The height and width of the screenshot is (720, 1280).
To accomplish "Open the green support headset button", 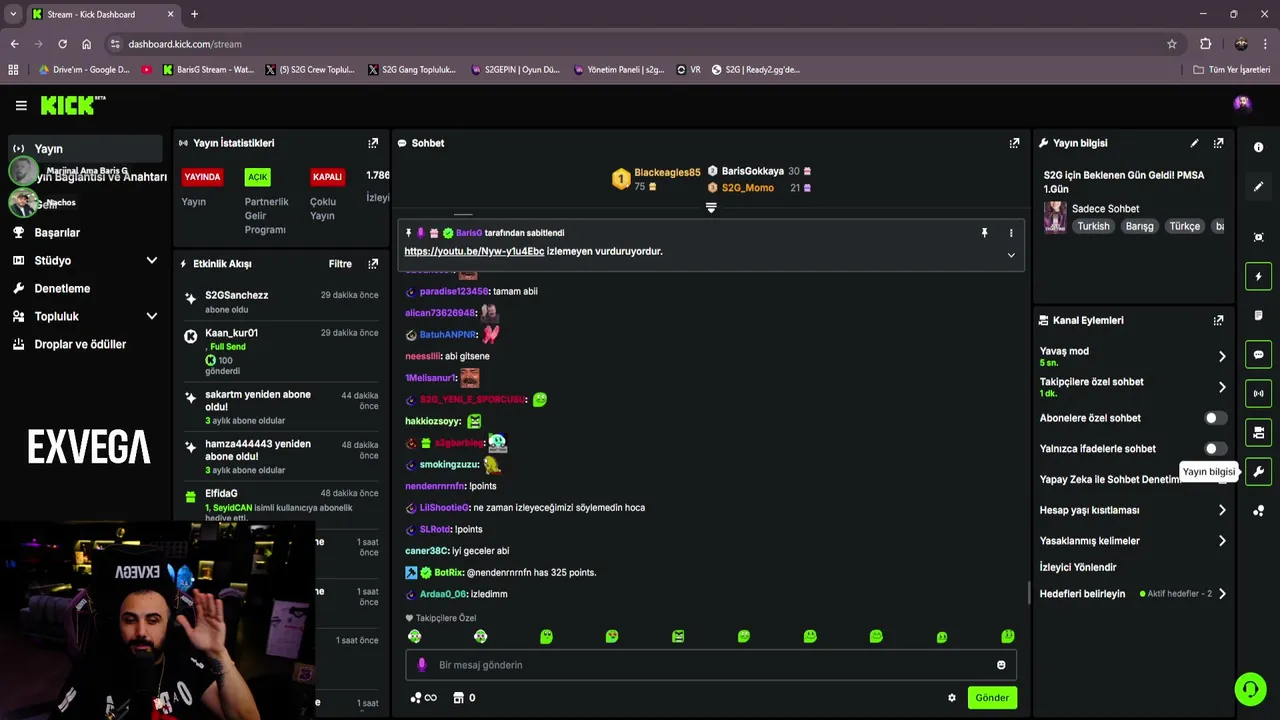I will coord(1250,689).
